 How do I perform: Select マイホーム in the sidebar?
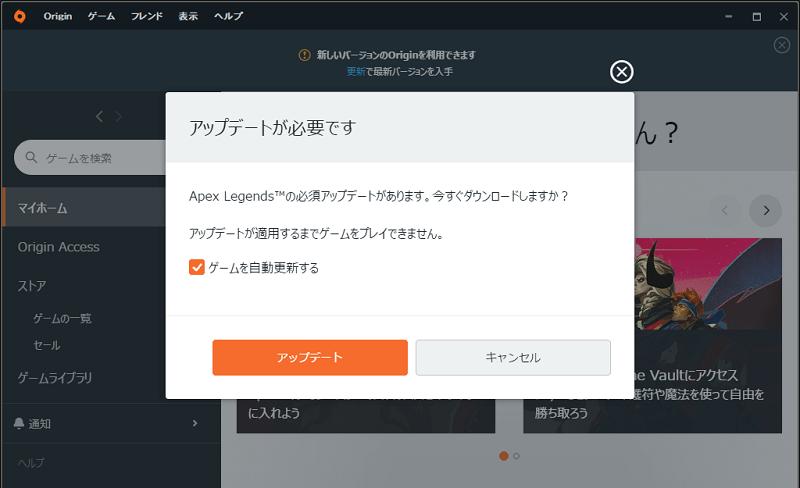click(x=84, y=207)
